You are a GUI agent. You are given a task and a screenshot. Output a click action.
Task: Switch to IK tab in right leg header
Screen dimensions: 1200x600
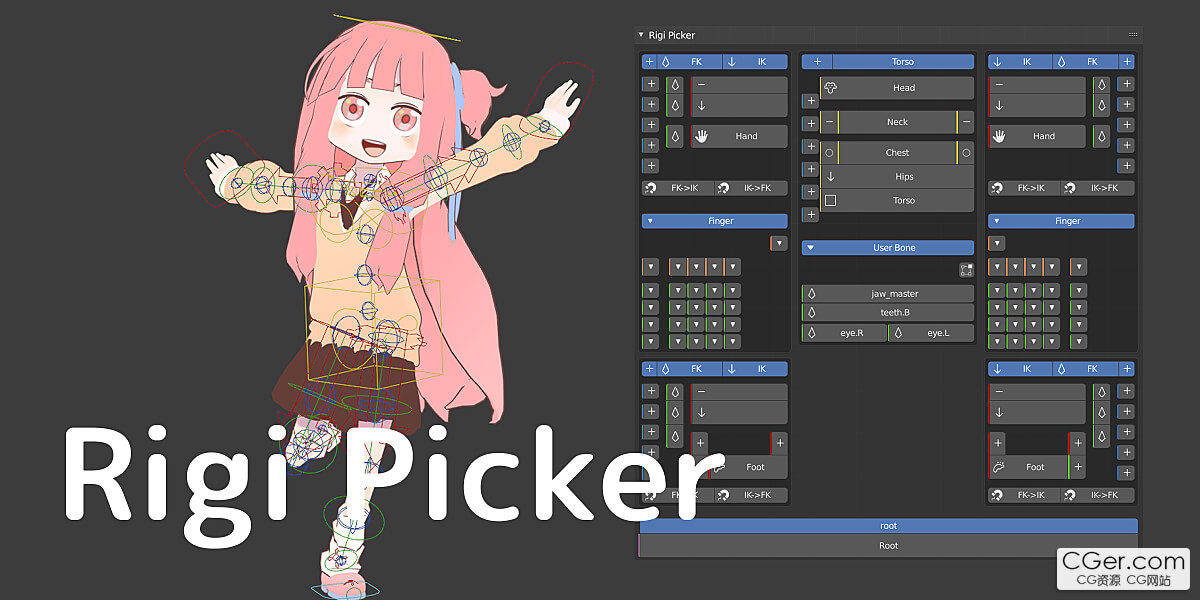1021,369
